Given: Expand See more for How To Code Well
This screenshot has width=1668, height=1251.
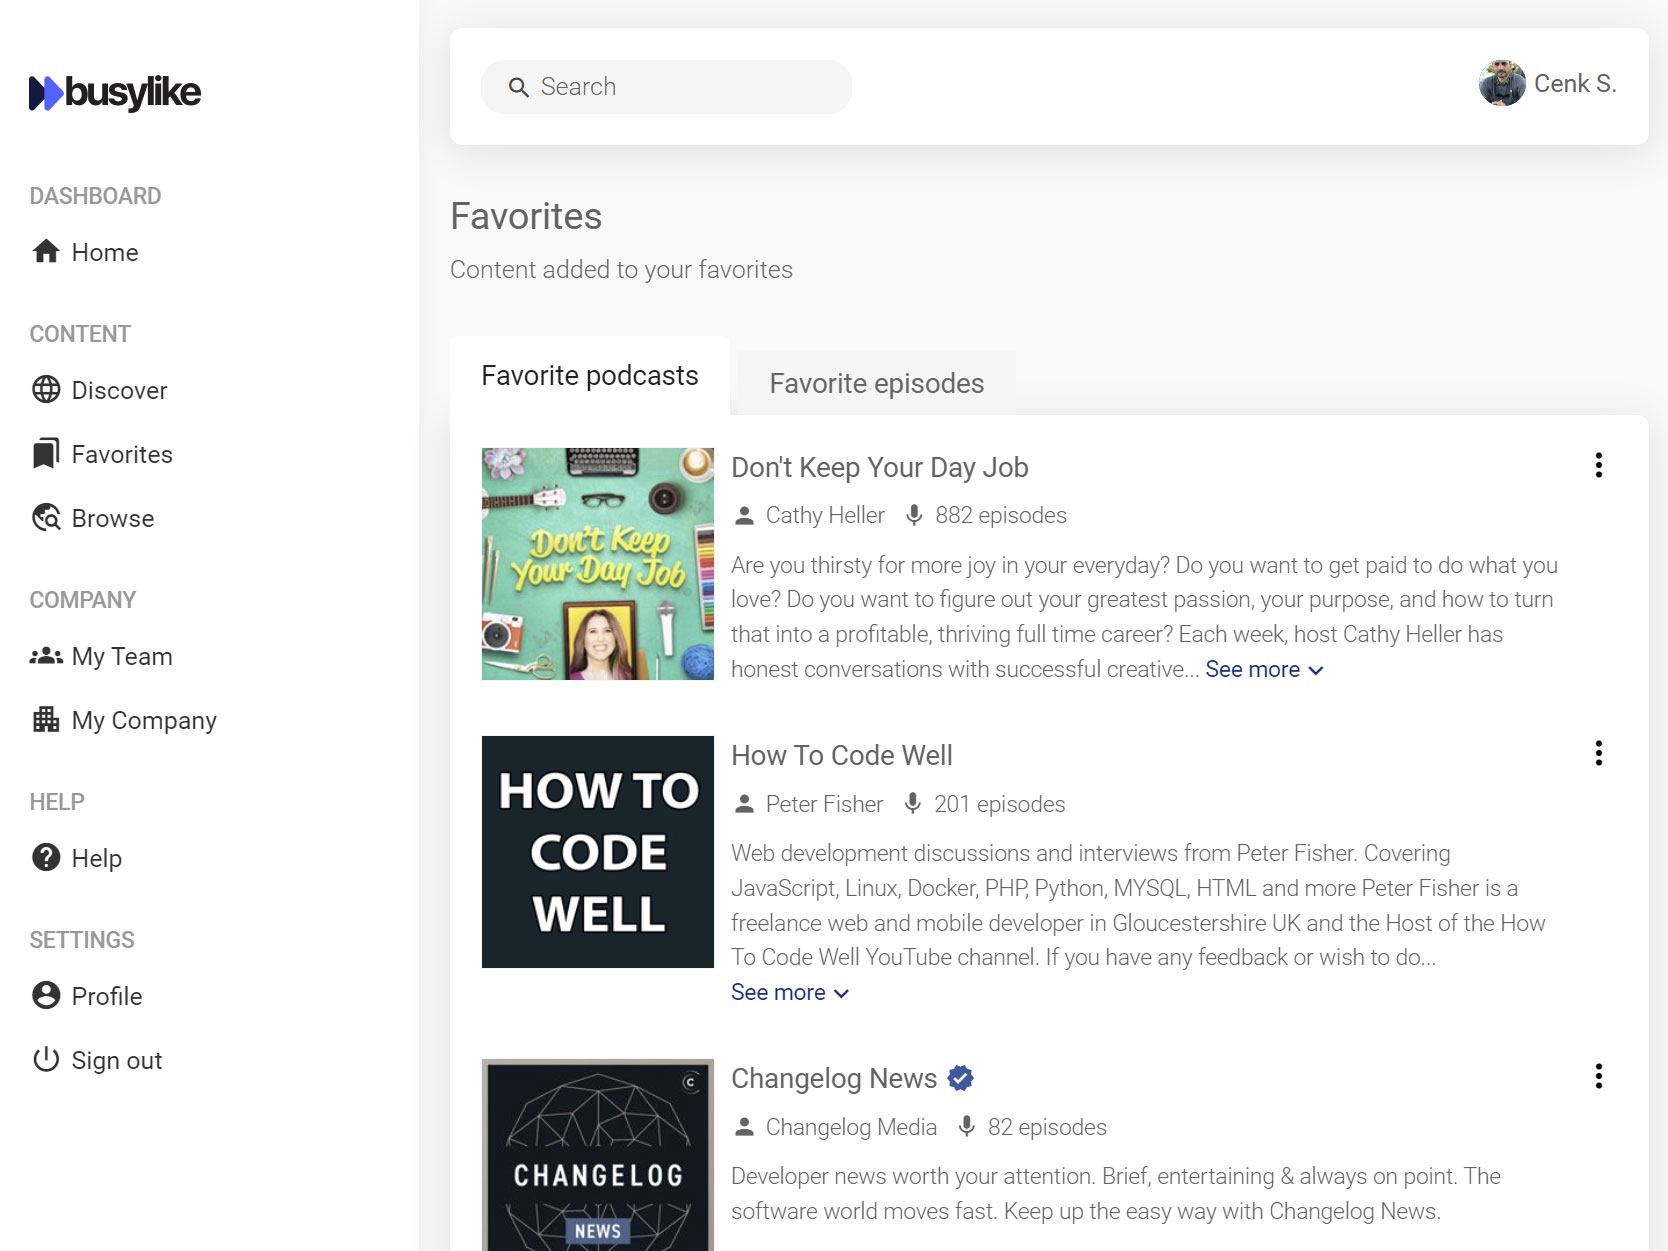Looking at the screenshot, I should (x=778, y=992).
